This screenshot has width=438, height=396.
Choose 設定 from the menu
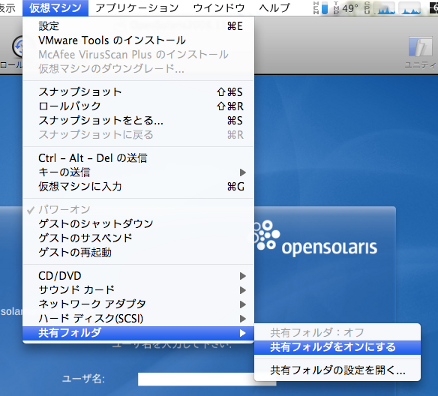[x=138, y=26]
